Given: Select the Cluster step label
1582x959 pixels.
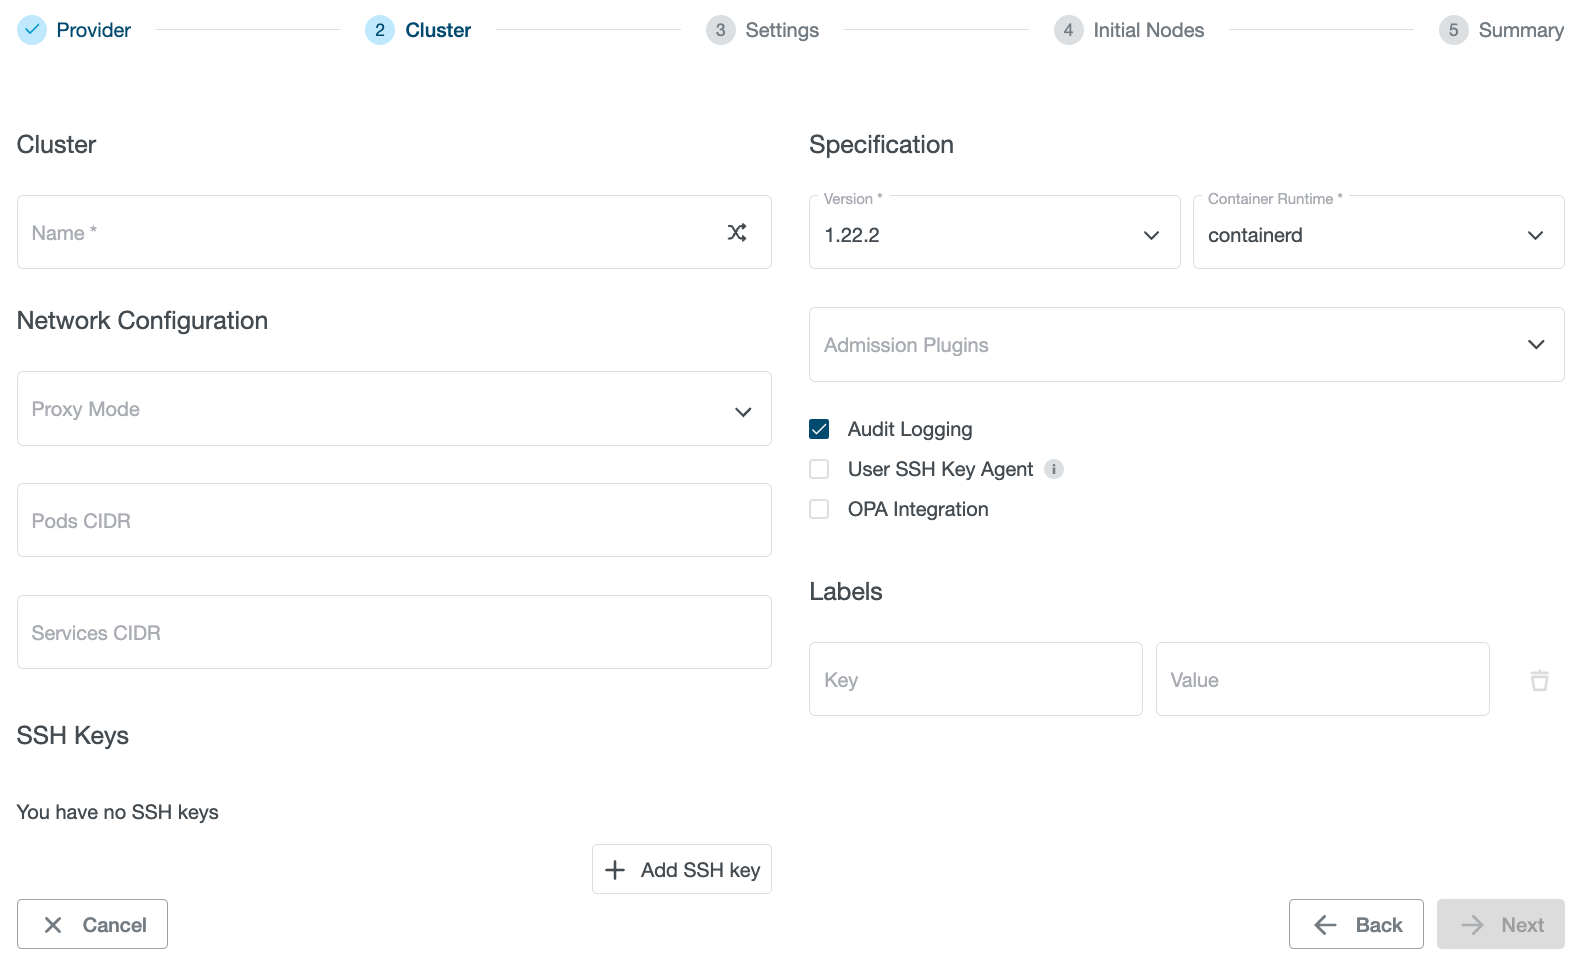Looking at the screenshot, I should coord(438,30).
